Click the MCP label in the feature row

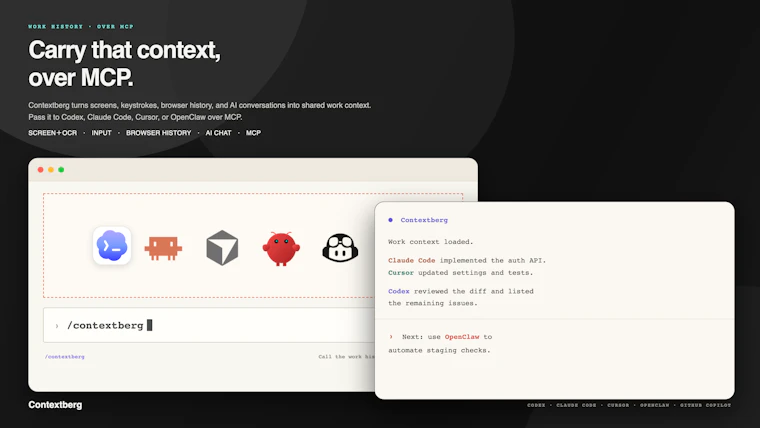(x=253, y=133)
